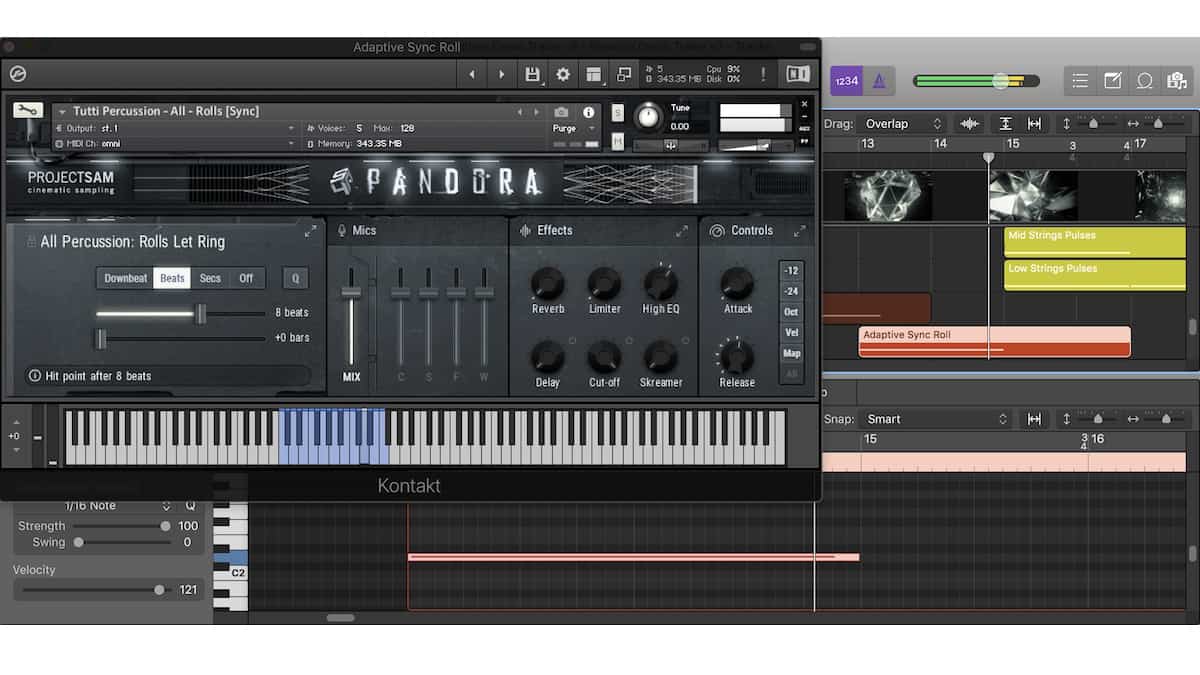Open the MIDI Ch omni dropdown
The image size is (1200, 675).
tap(175, 144)
